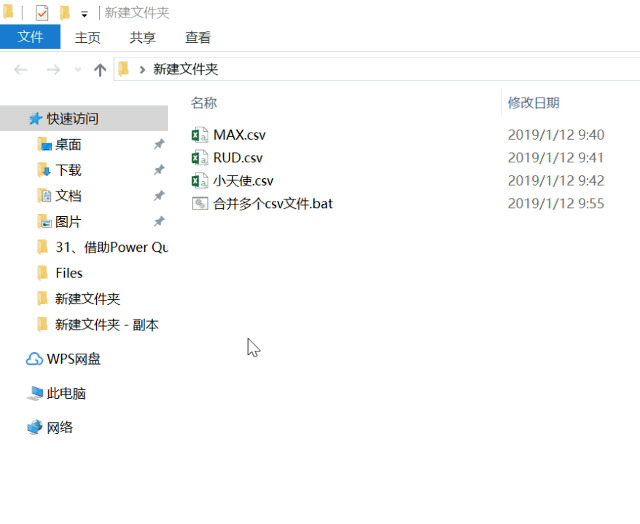
Task: Click the folder icon beside Files
Action: (42, 273)
